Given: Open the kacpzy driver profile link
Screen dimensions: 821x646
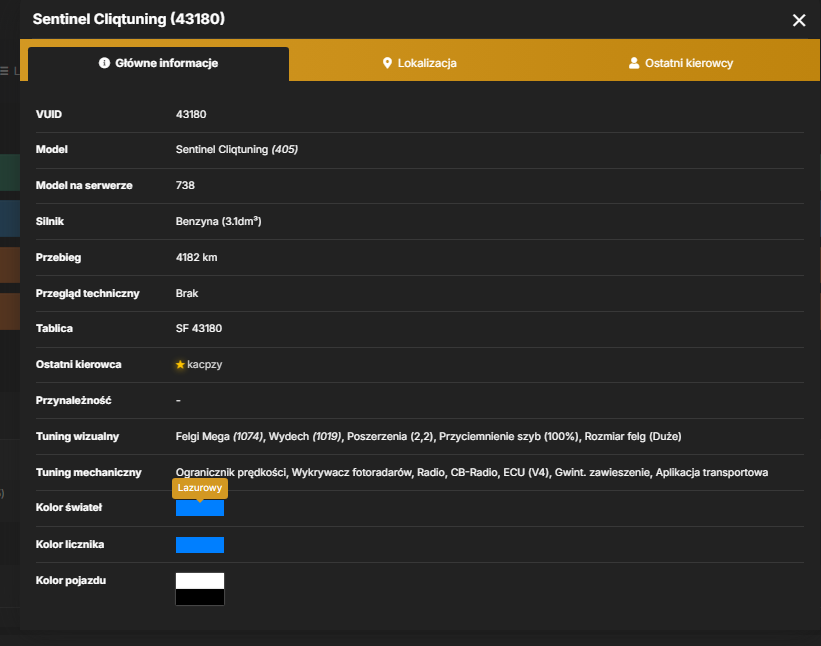Looking at the screenshot, I should coord(204,364).
